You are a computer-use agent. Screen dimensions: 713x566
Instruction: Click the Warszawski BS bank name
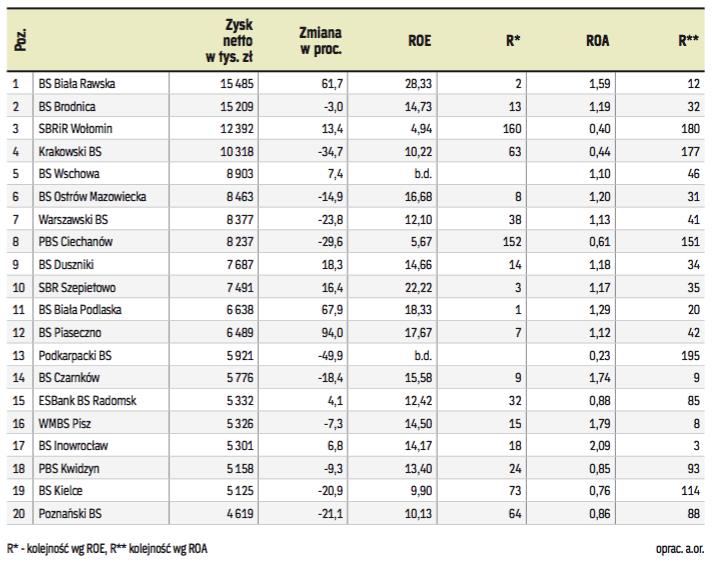pyautogui.click(x=73, y=219)
